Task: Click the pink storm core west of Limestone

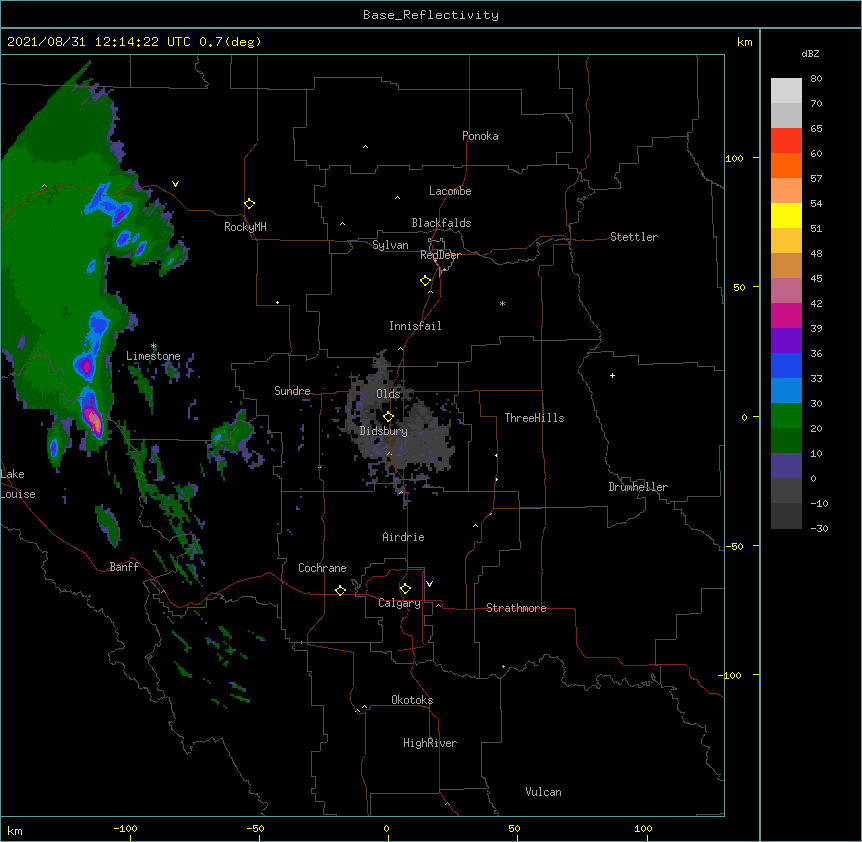Action: coord(94,422)
